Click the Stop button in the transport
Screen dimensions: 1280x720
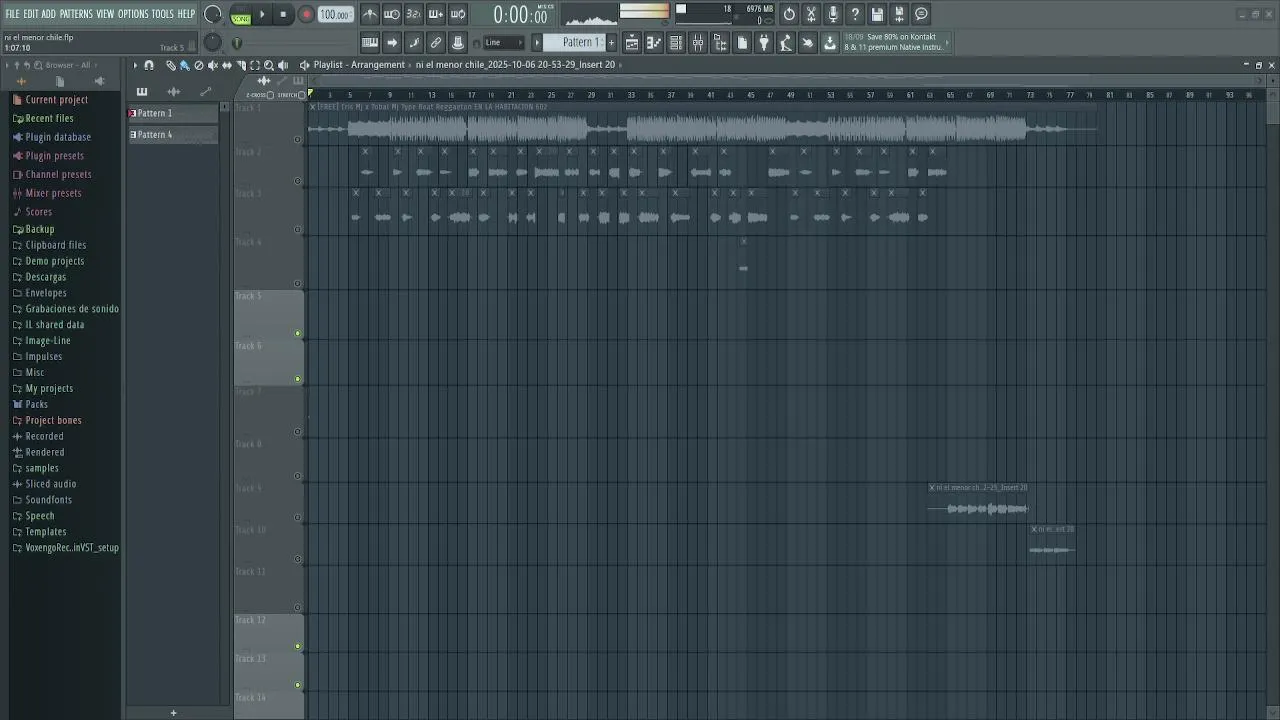[x=283, y=14]
